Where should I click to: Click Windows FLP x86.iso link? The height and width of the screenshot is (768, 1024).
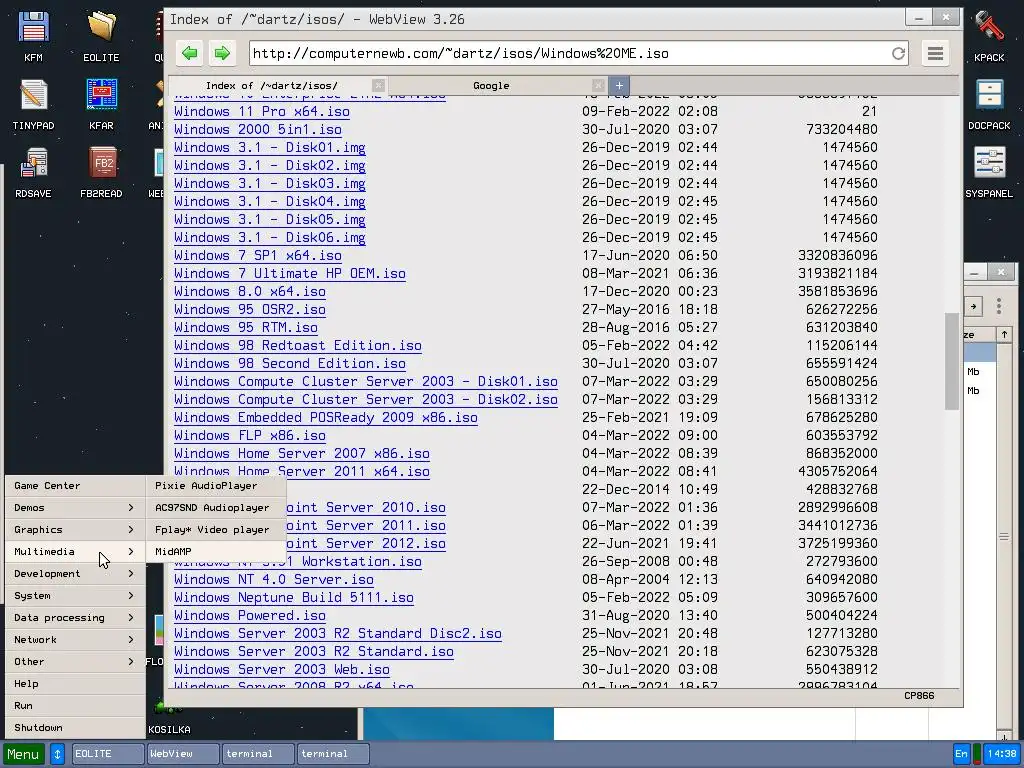[249, 436]
